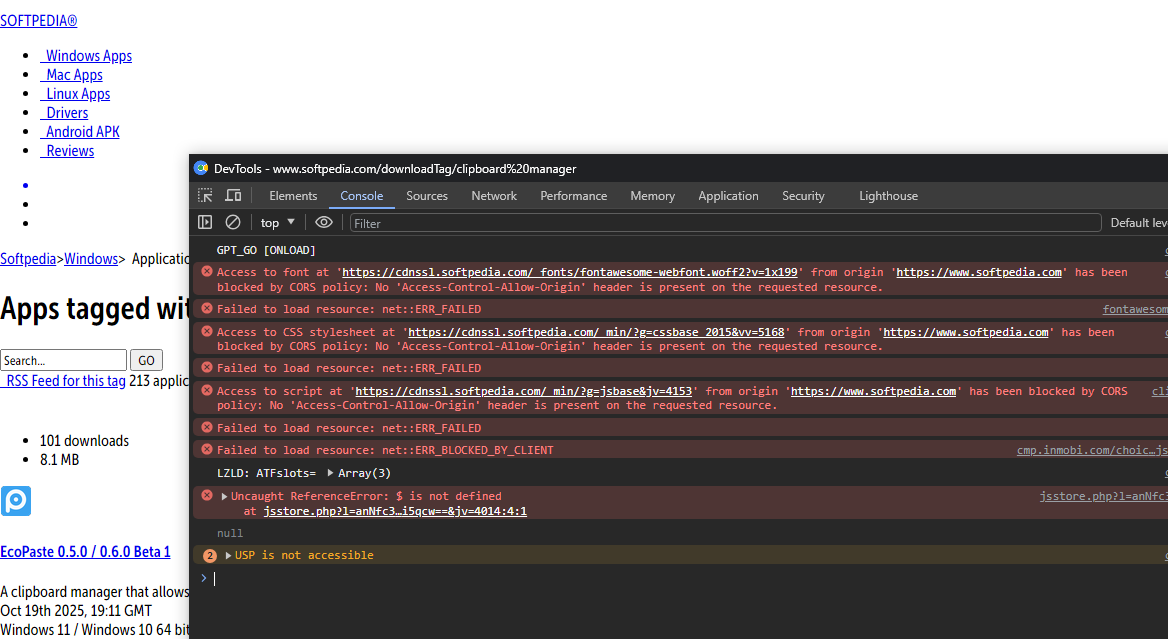Viewport: 1168px width, 639px height.
Task: Toggle the device toolbar icon
Action: [x=233, y=196]
